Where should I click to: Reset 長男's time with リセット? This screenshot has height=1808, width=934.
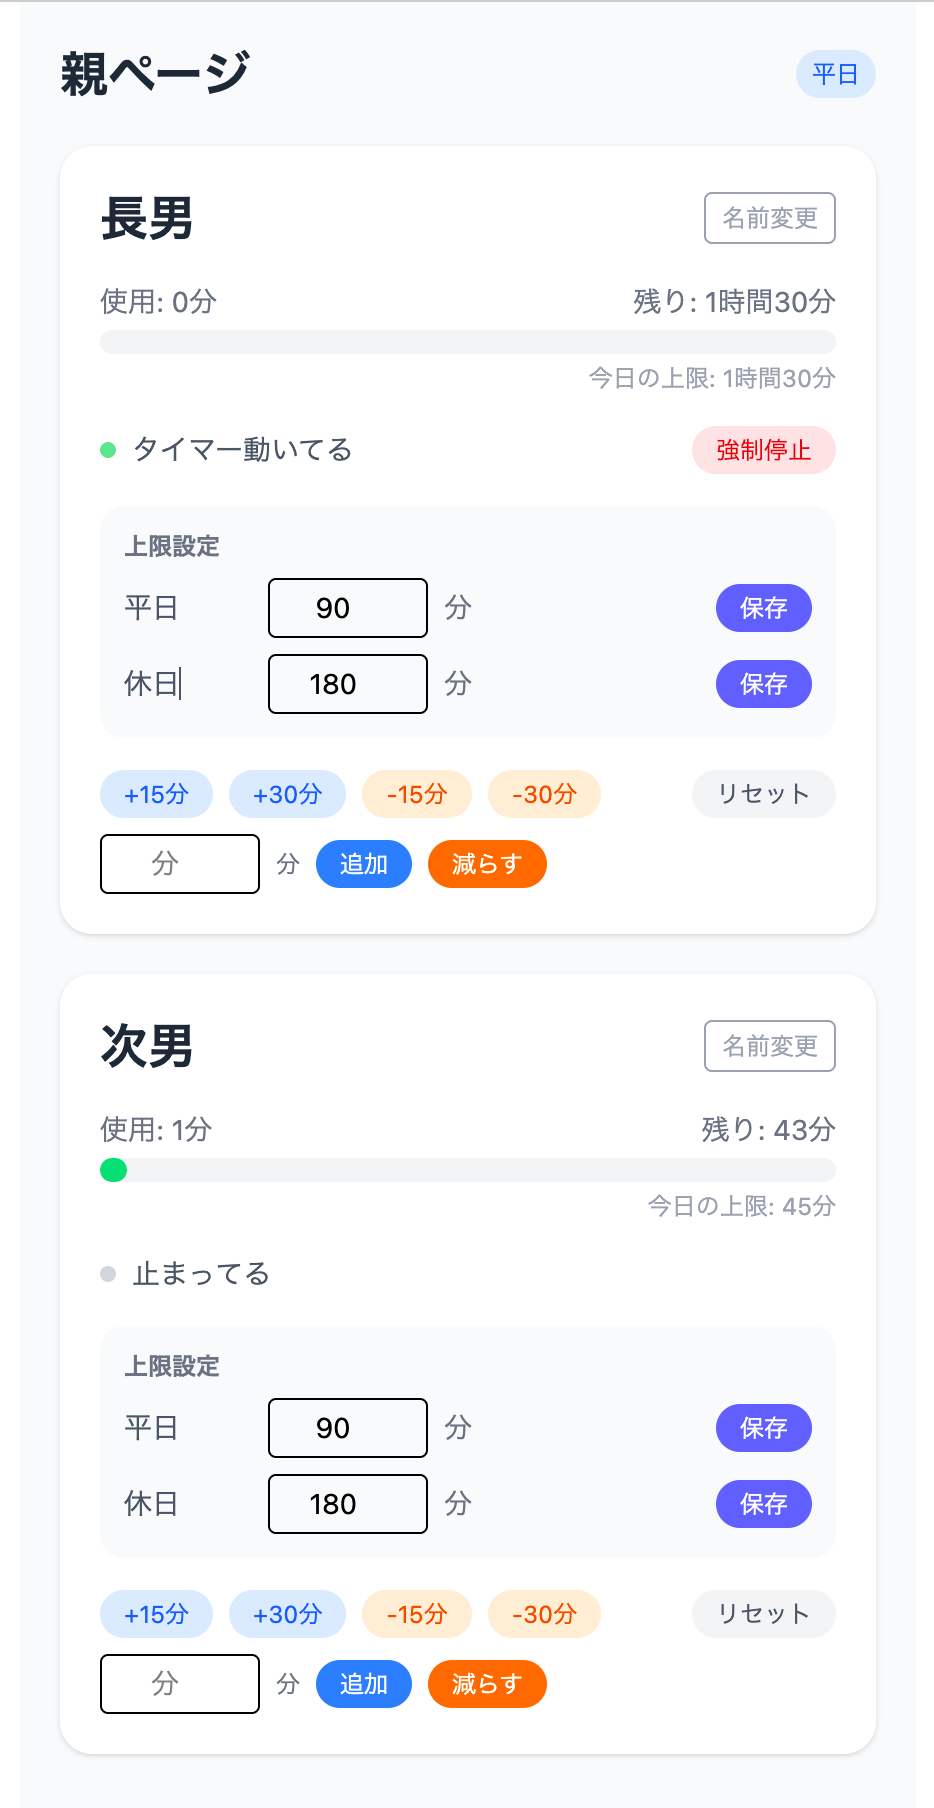click(764, 794)
